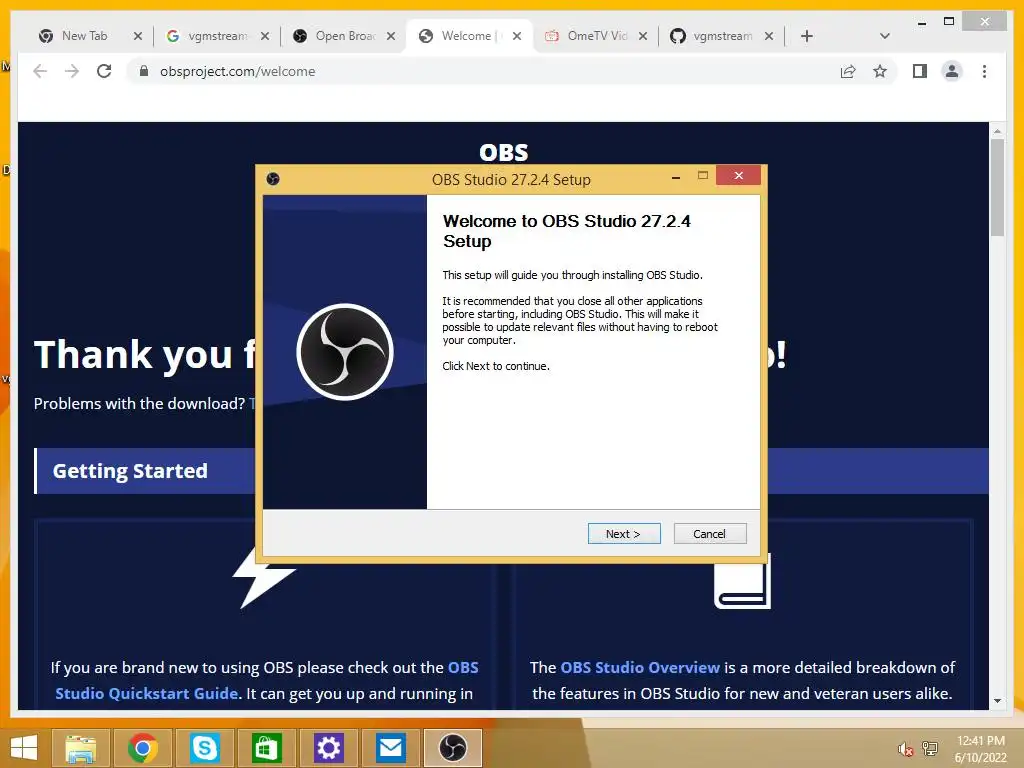Image resolution: width=1024 pixels, height=768 pixels.
Task: Click the 'Problems with the download?' text
Action: tap(139, 404)
